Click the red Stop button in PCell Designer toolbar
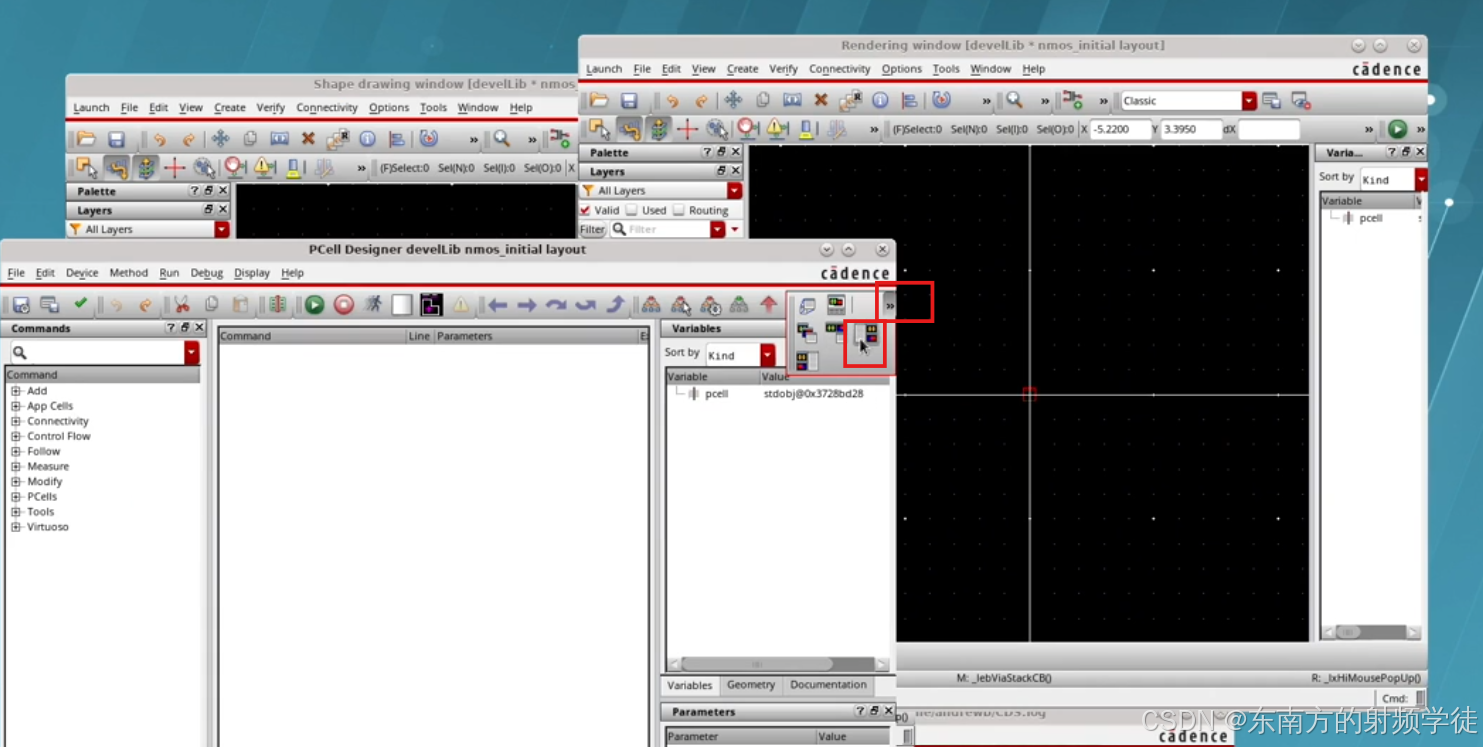Screen dimensions: 1483x747 pyautogui.click(x=344, y=305)
